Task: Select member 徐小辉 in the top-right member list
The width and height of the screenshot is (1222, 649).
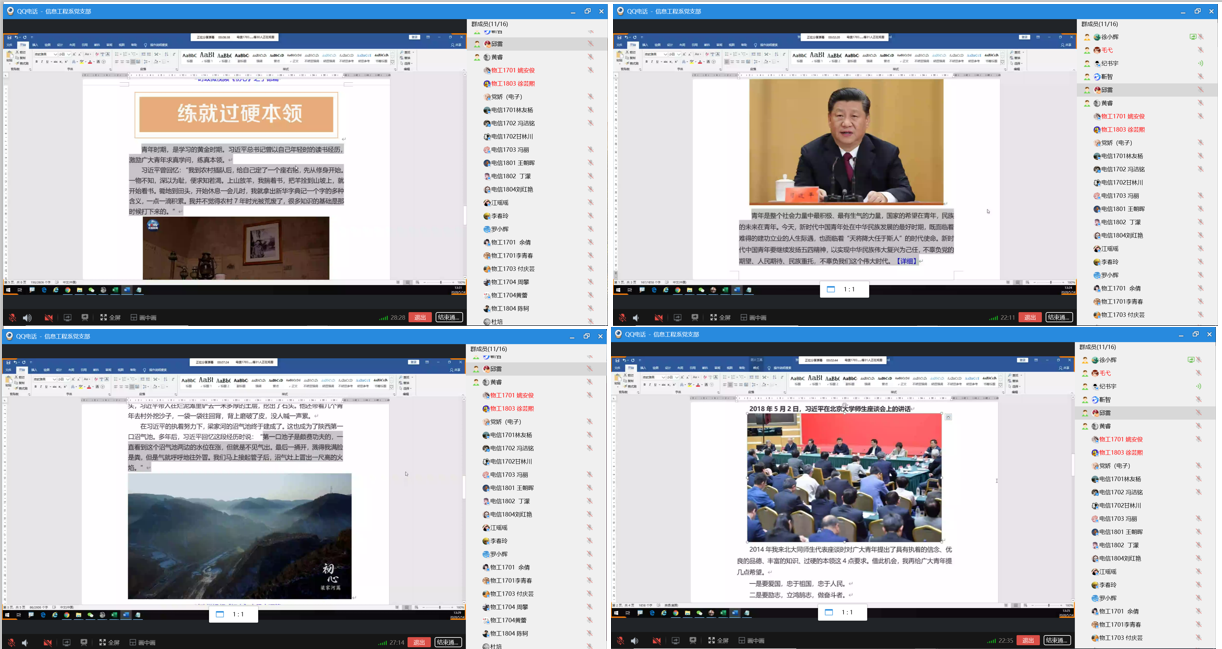Action: (x=1109, y=37)
